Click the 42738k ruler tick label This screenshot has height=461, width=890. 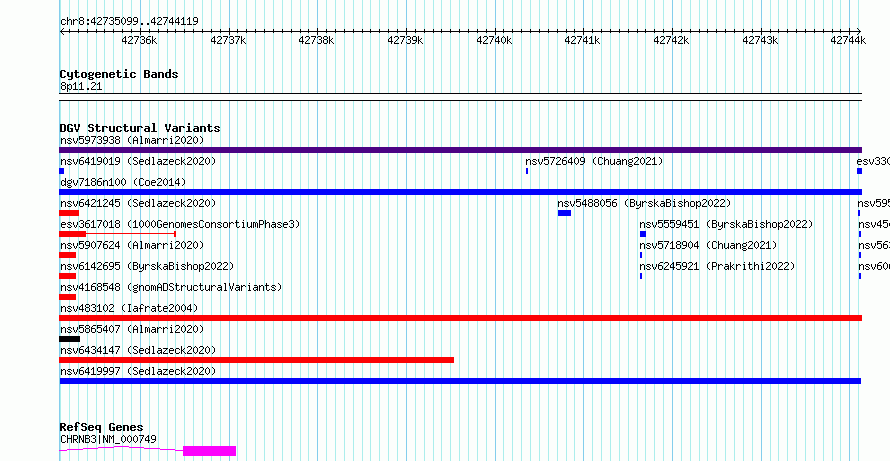316,40
